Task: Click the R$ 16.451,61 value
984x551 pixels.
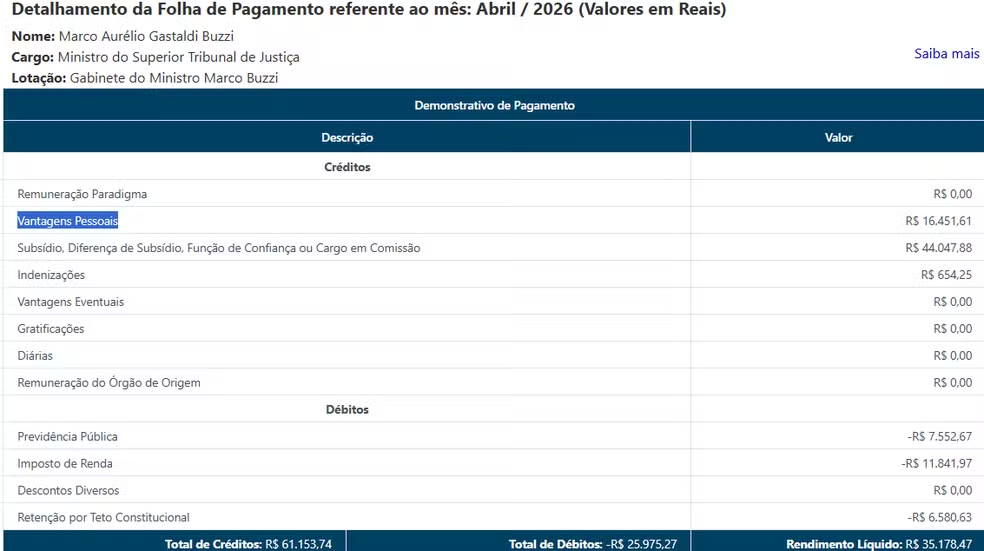Action: click(938, 221)
